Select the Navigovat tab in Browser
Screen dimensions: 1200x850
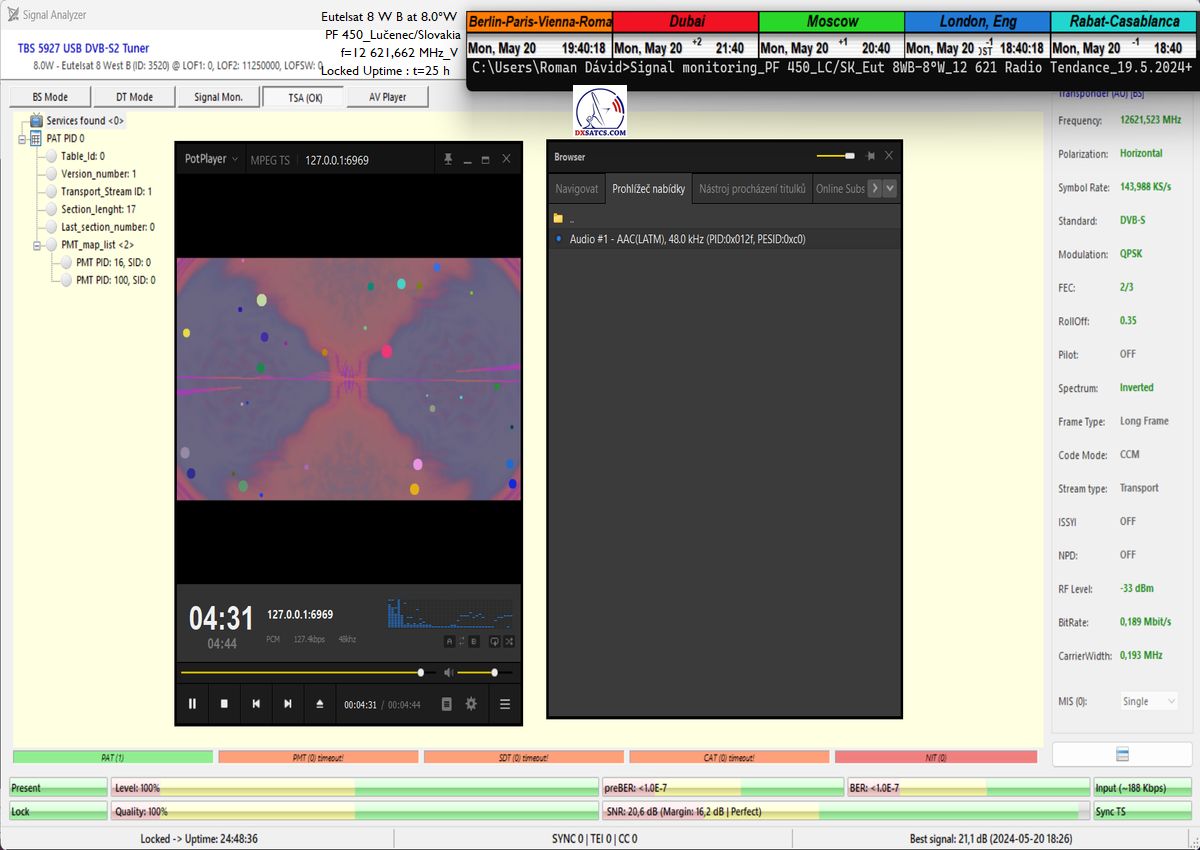click(x=577, y=188)
